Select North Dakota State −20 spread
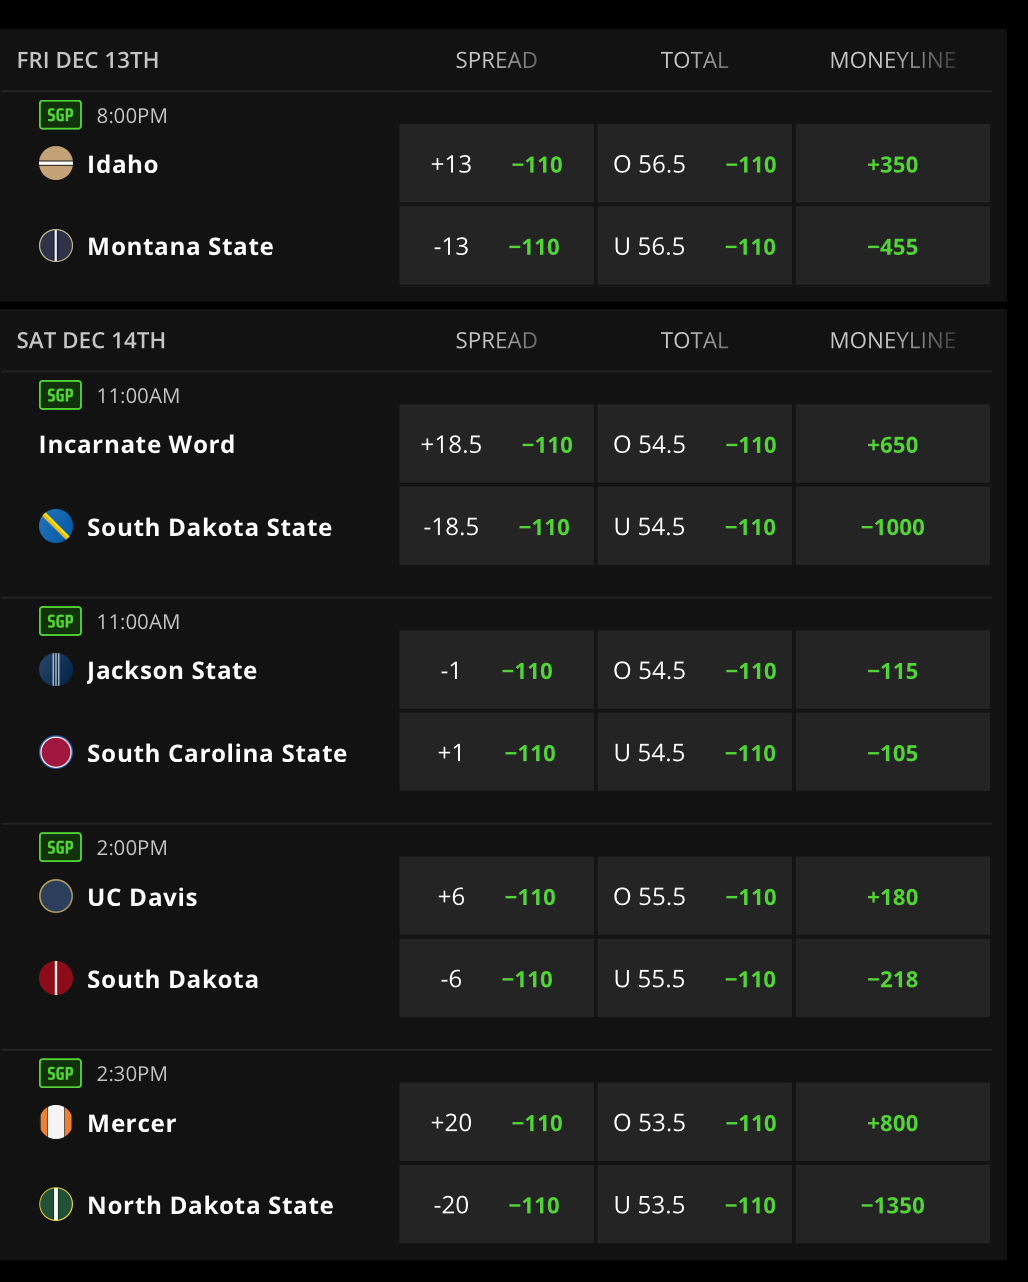The image size is (1028, 1282). coord(497,1204)
